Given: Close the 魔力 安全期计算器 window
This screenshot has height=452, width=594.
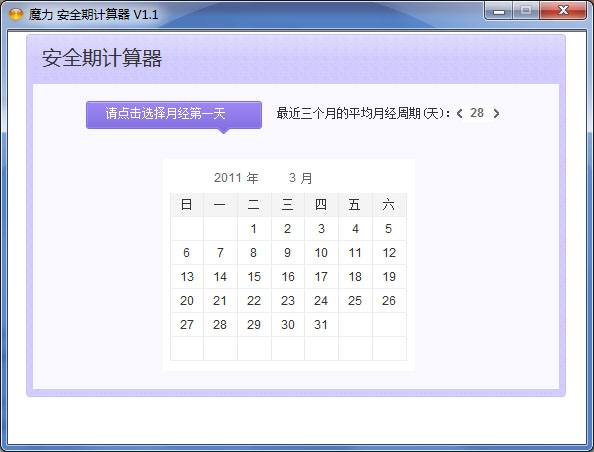Looking at the screenshot, I should [563, 10].
